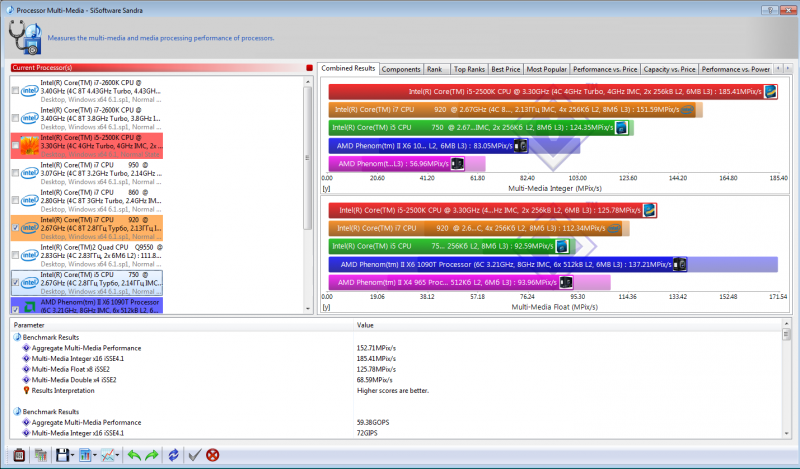The height and width of the screenshot is (469, 800).
Task: Click the tab strip scroll-left arrow
Action: (778, 68)
